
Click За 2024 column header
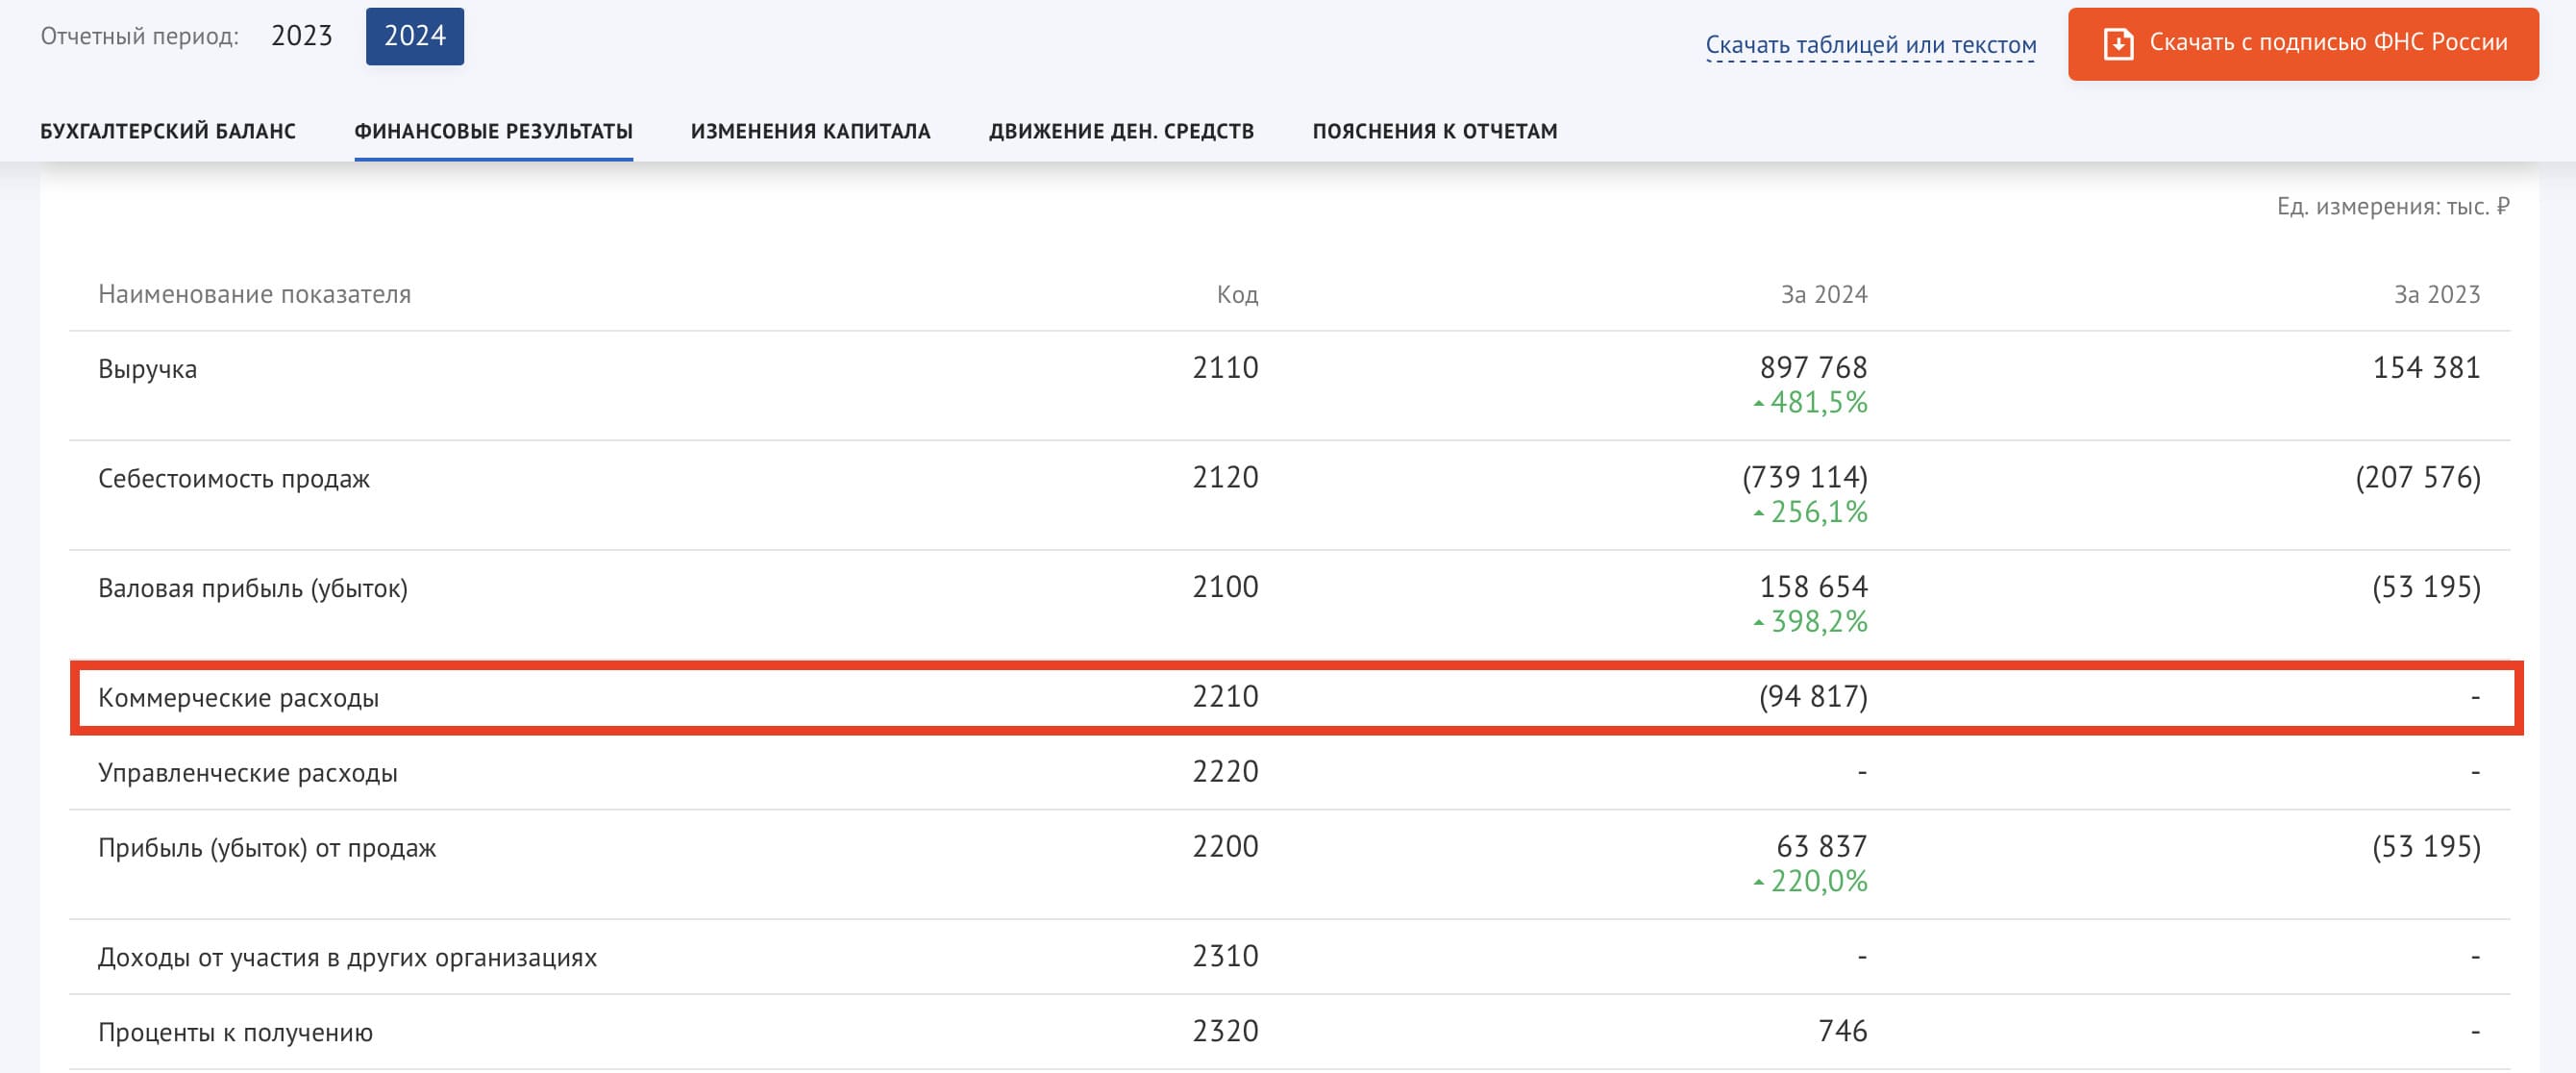point(1824,294)
